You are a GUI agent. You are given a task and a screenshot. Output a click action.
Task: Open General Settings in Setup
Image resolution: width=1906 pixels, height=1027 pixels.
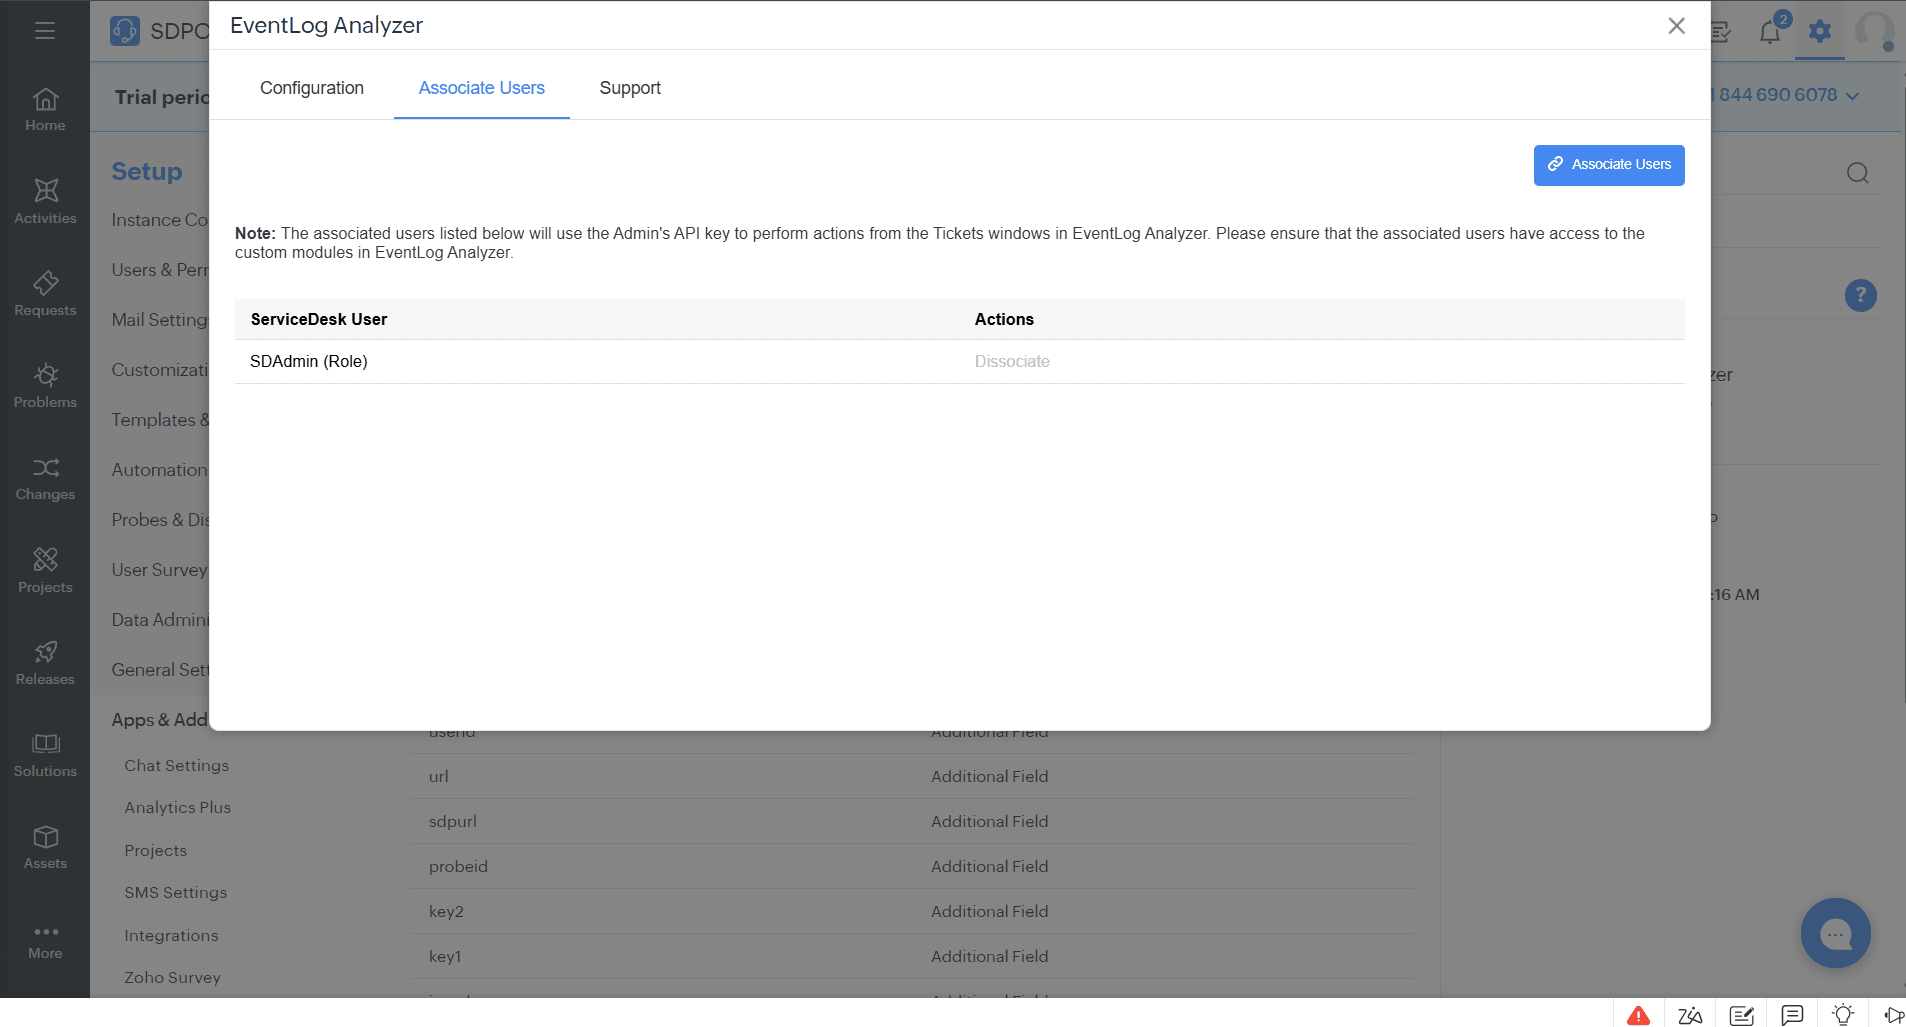160,670
